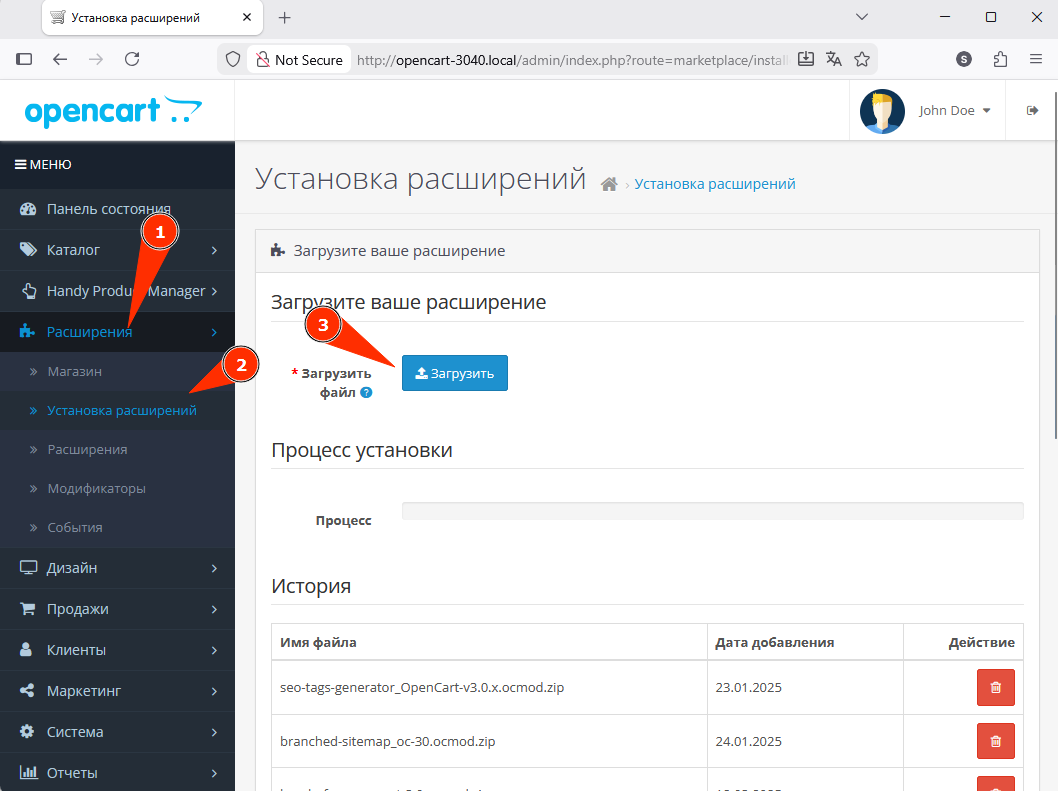
Task: Click the blue Загрузить upload button
Action: pyautogui.click(x=455, y=373)
